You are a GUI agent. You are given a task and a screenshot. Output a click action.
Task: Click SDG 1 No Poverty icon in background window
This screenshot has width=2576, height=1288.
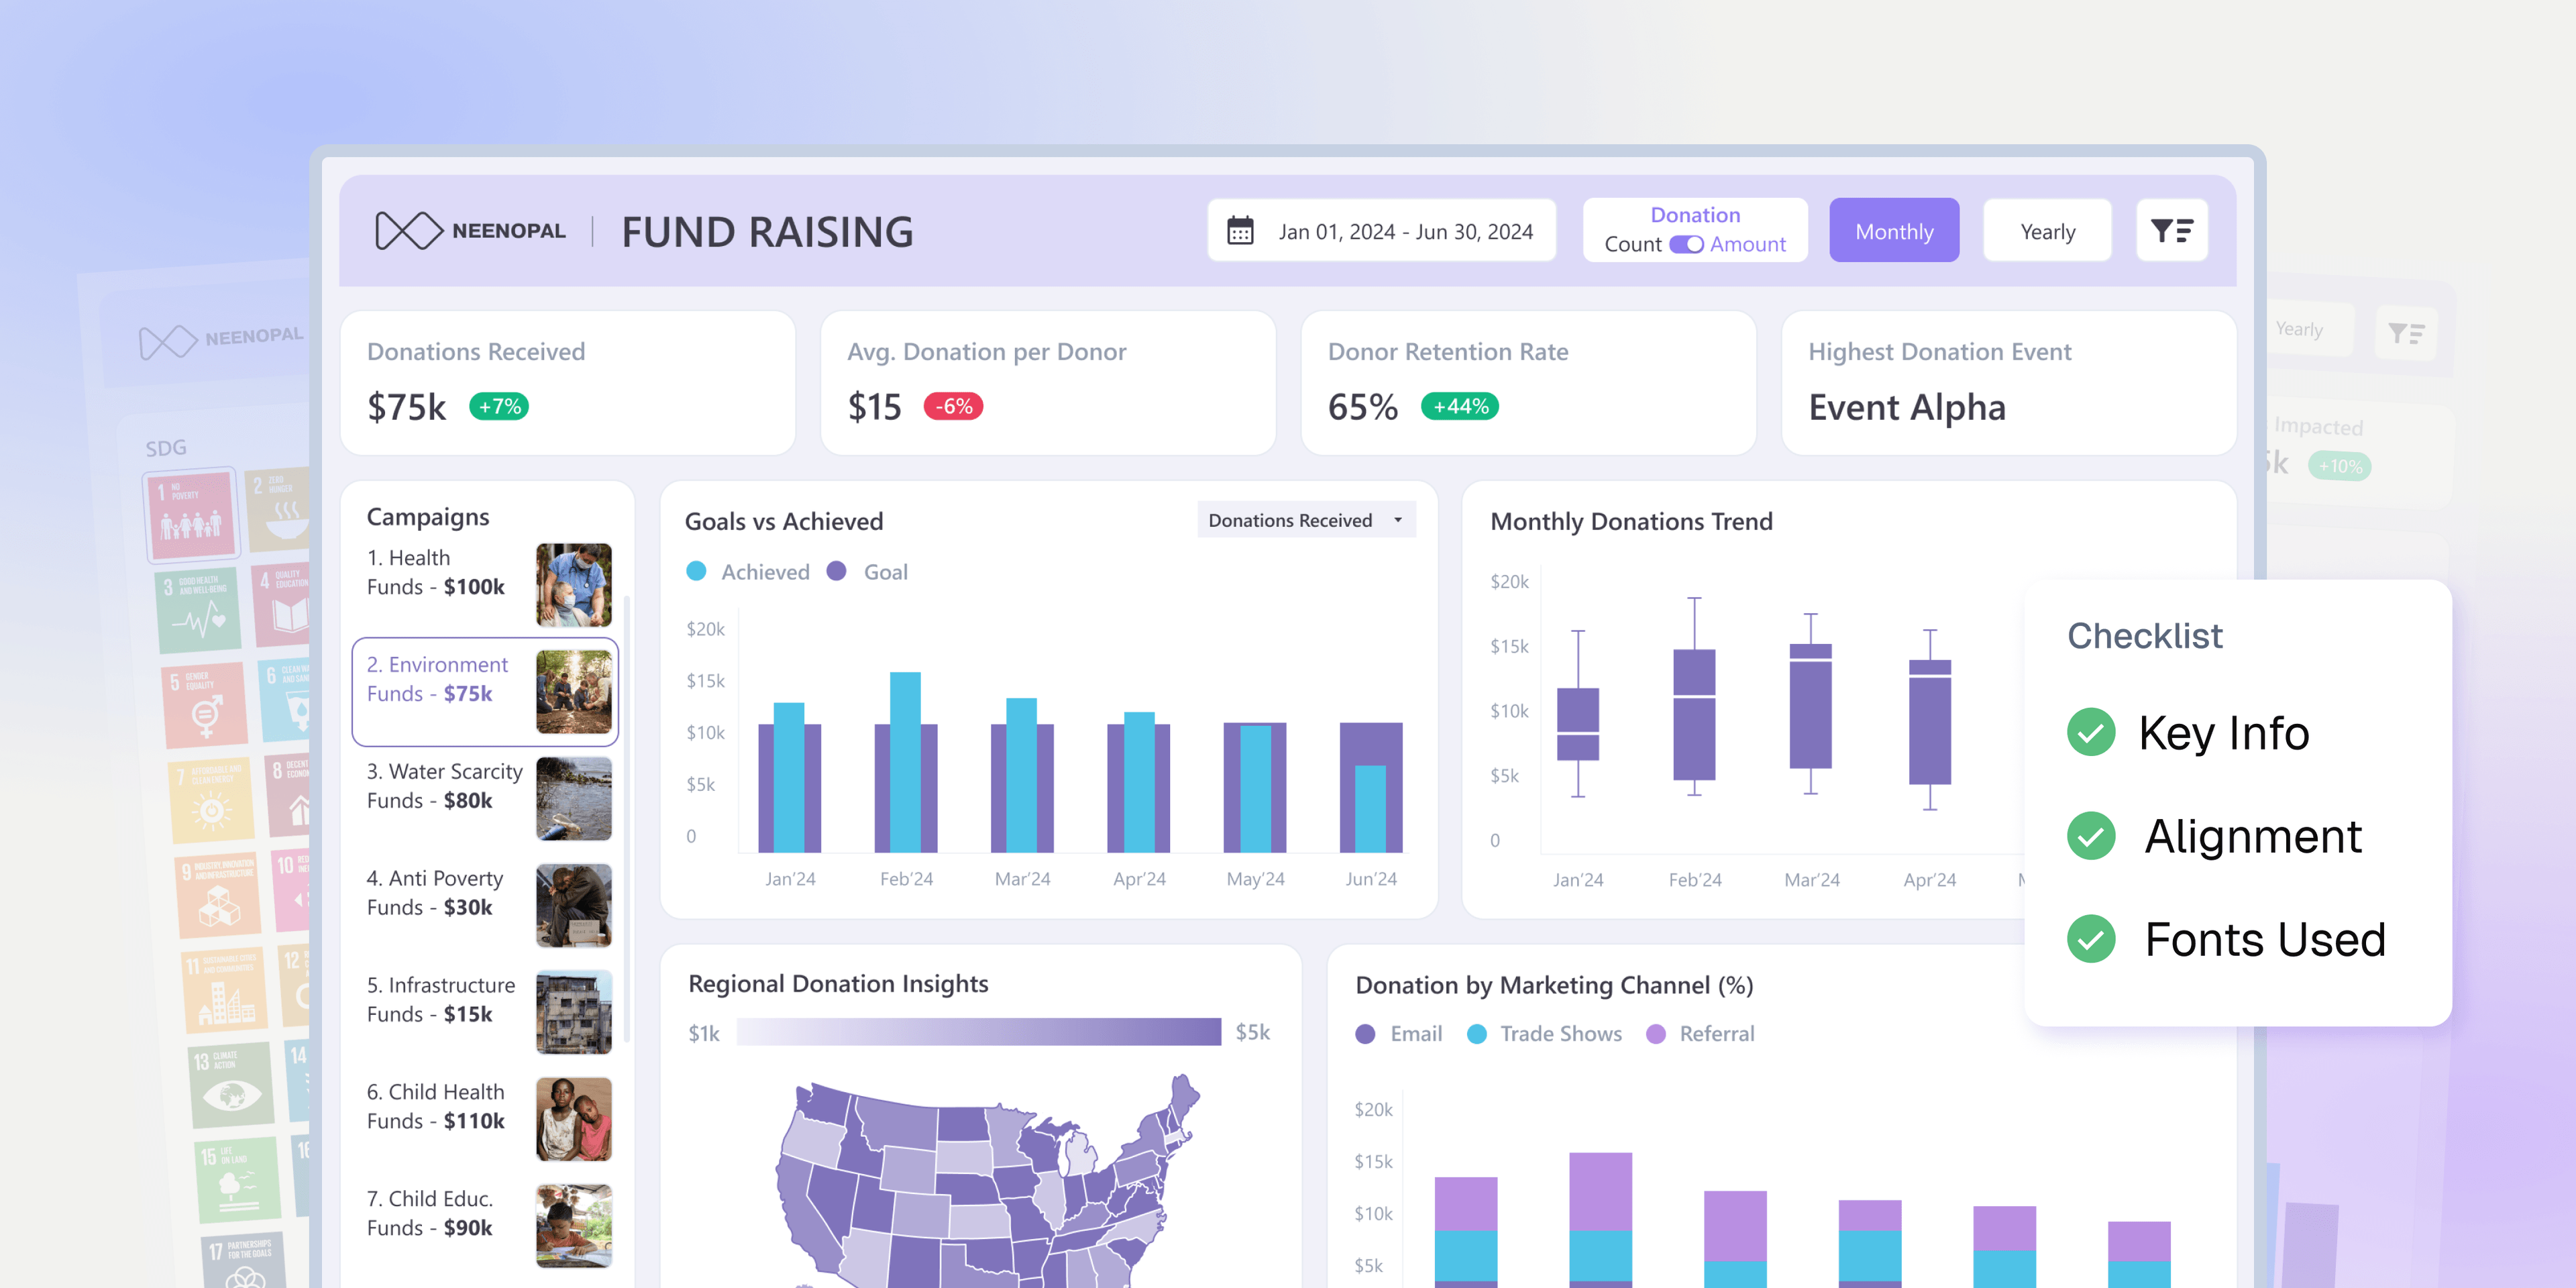click(192, 515)
